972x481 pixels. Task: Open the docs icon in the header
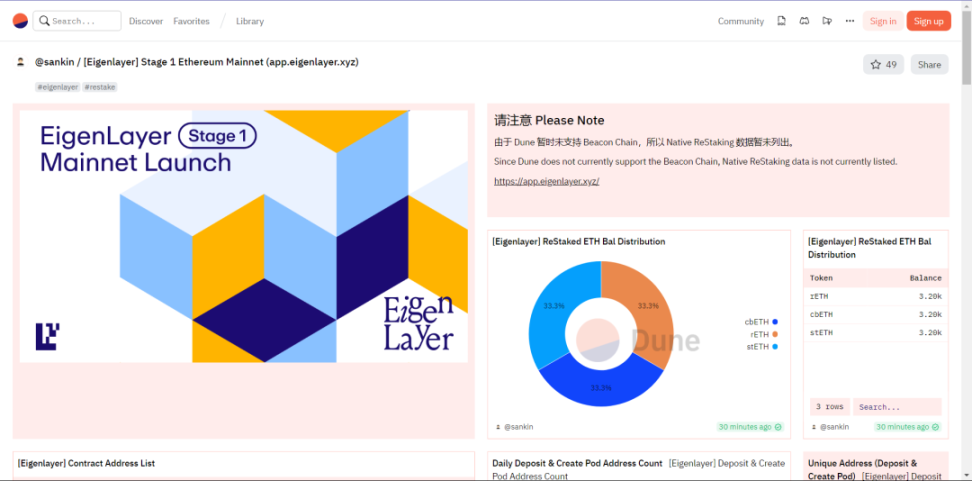(x=781, y=21)
